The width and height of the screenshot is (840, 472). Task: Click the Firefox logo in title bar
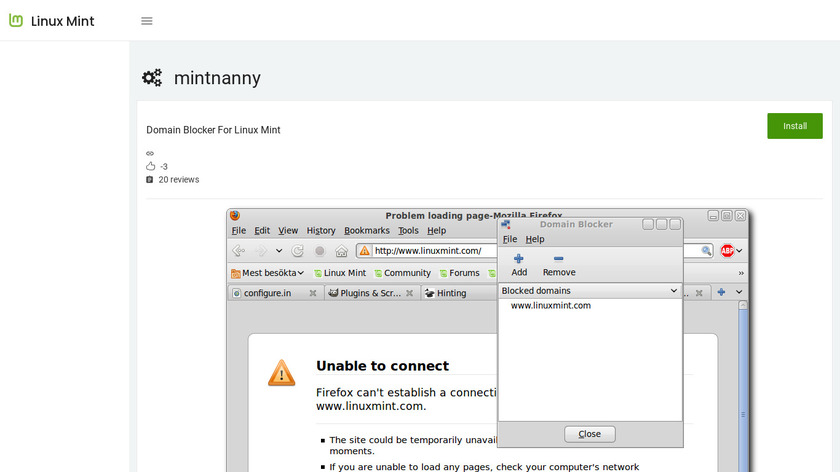[235, 215]
